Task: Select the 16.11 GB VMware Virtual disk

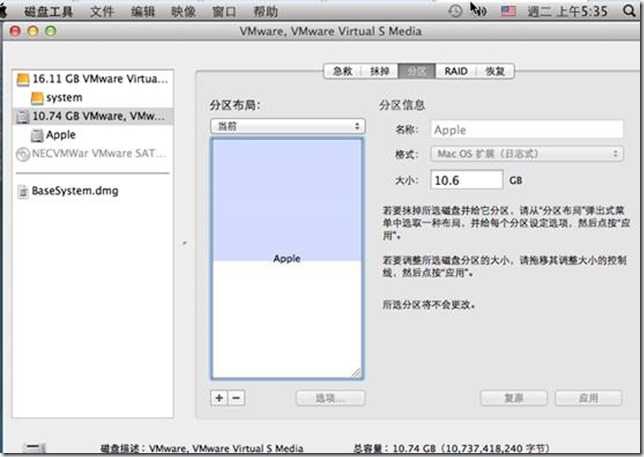Action: click(x=93, y=78)
